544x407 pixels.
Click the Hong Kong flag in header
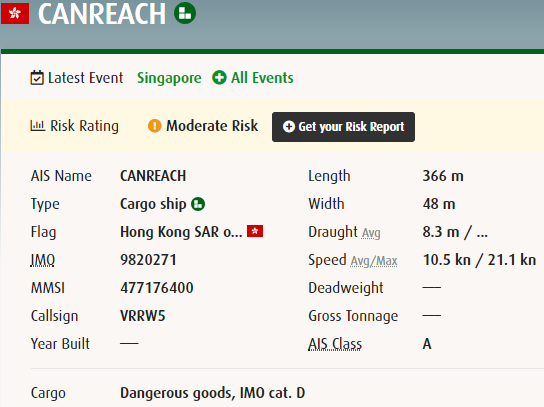pyautogui.click(x=15, y=14)
